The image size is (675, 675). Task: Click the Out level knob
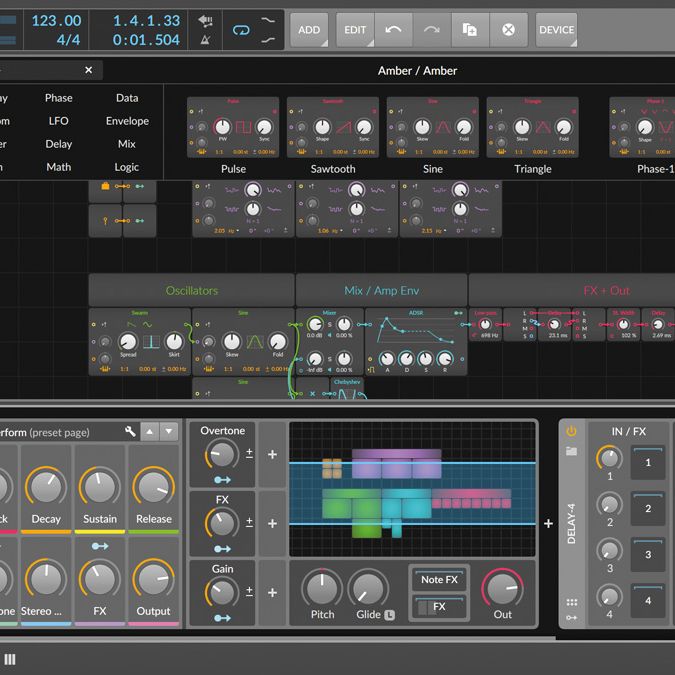coord(502,589)
